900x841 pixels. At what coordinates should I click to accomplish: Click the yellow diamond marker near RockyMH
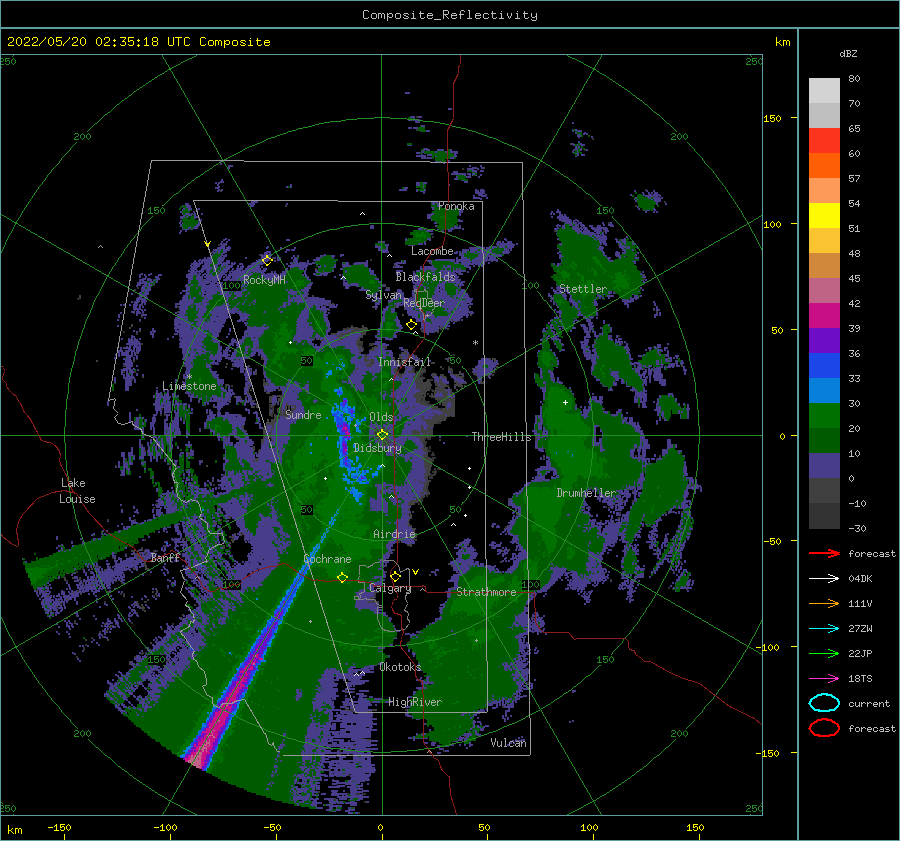(267, 261)
